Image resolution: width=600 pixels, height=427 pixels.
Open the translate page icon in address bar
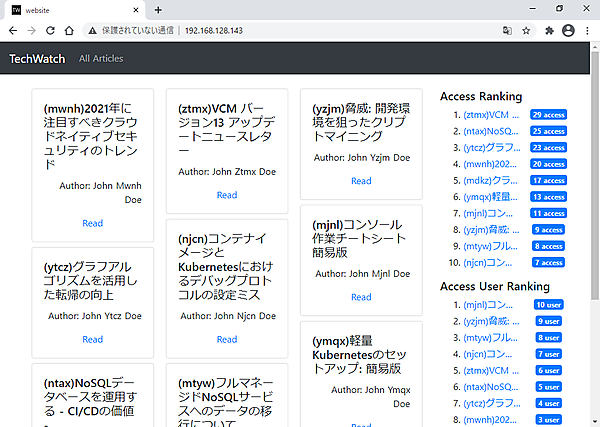coord(505,30)
